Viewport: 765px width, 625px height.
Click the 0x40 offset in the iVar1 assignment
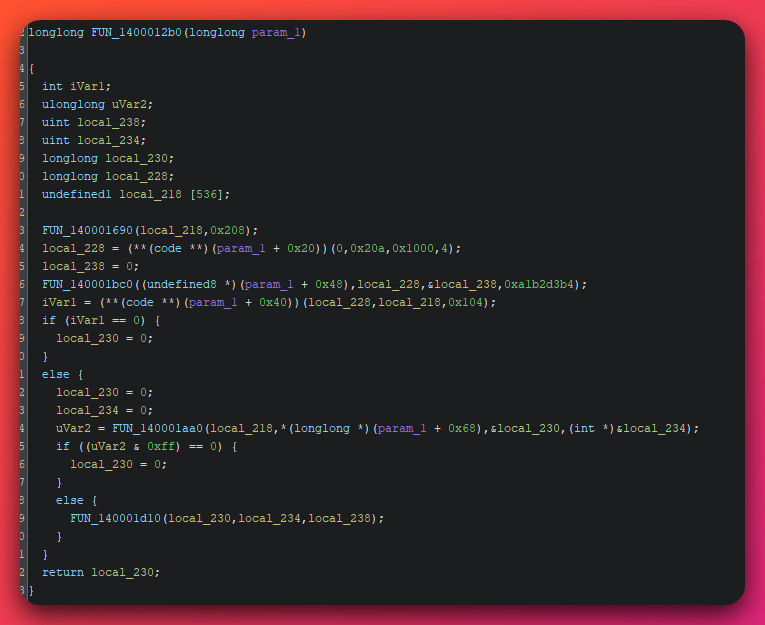(273, 302)
